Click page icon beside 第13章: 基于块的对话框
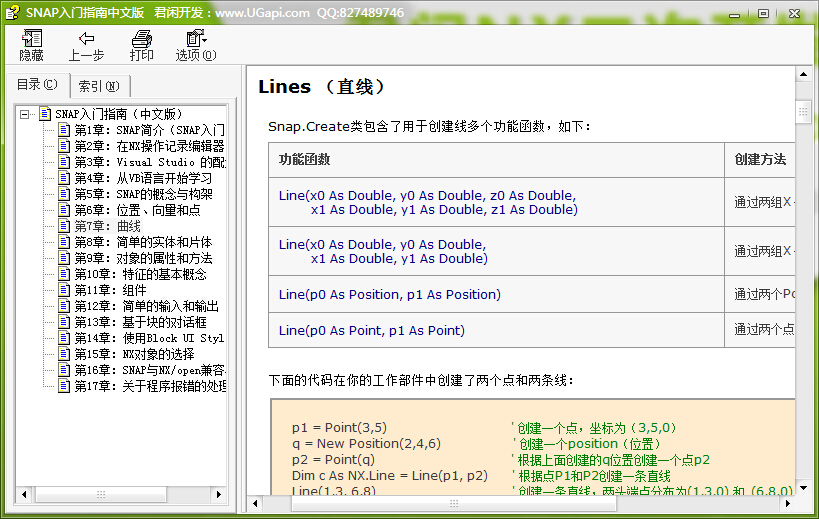Viewport: 819px width, 519px height. click(64, 322)
